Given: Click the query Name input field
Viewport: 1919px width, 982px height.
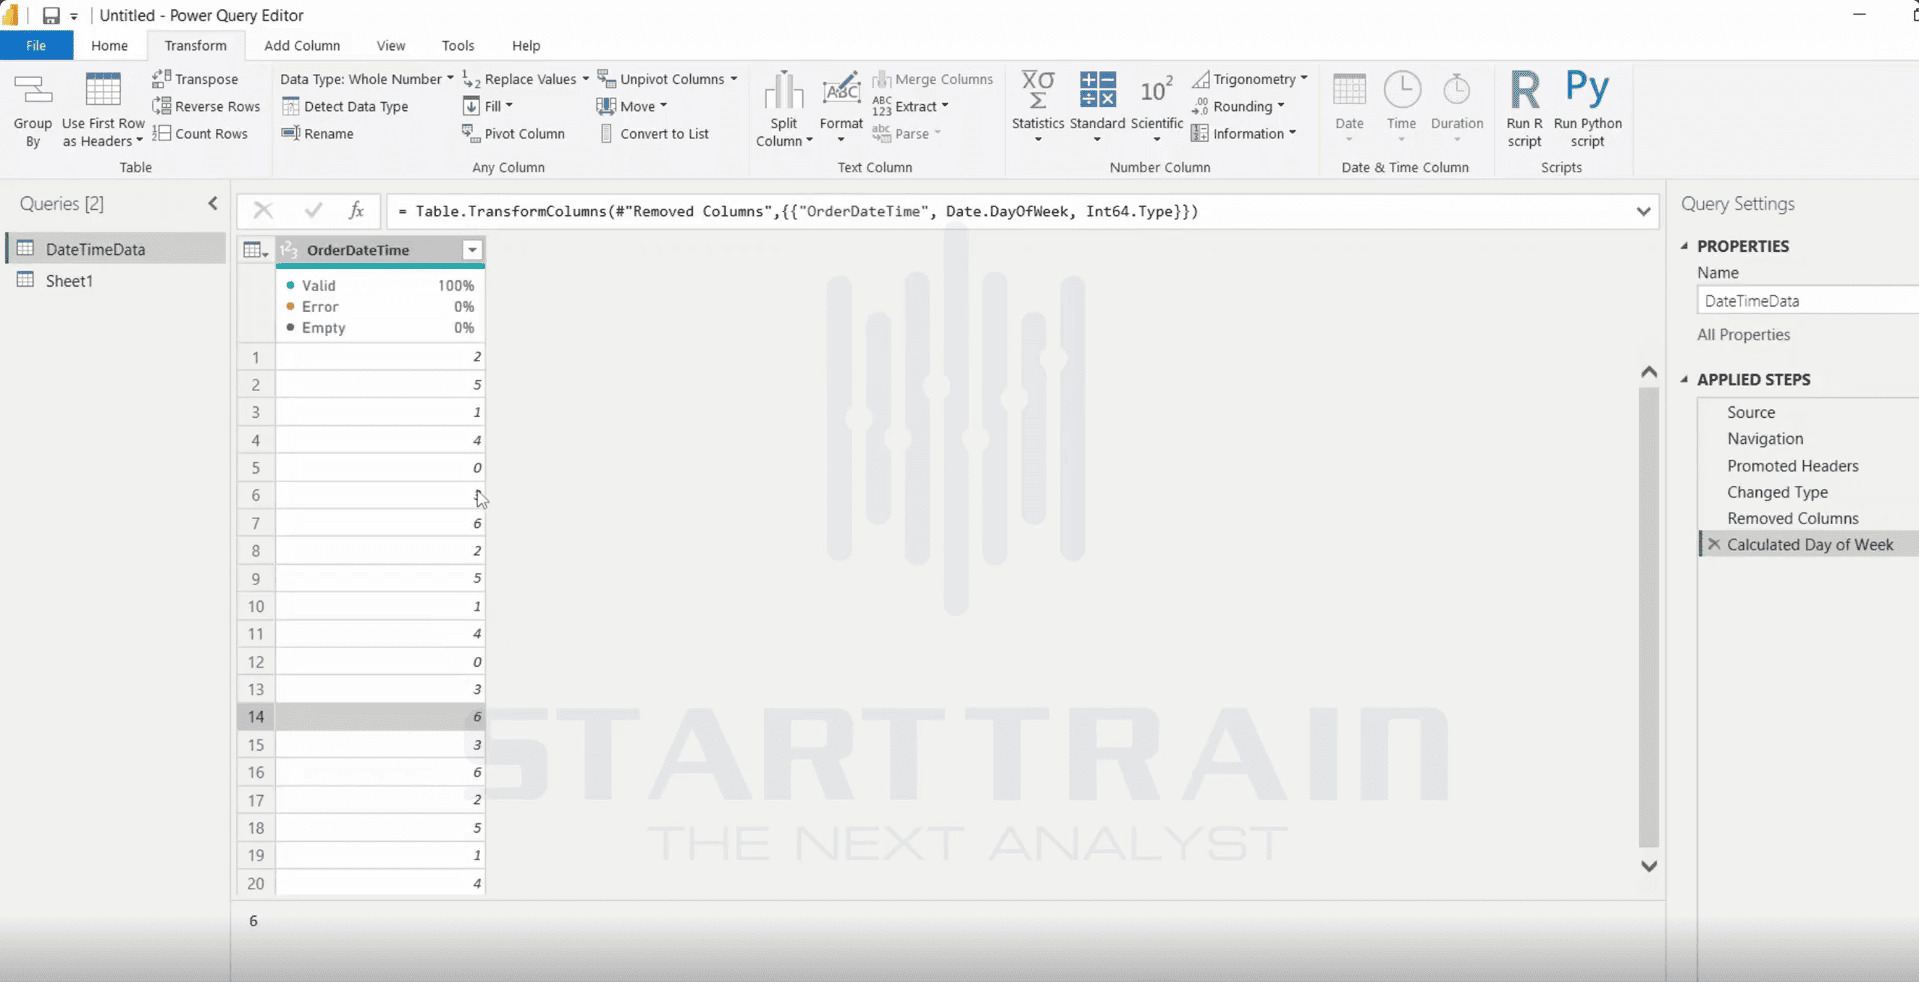Looking at the screenshot, I should click(1808, 300).
